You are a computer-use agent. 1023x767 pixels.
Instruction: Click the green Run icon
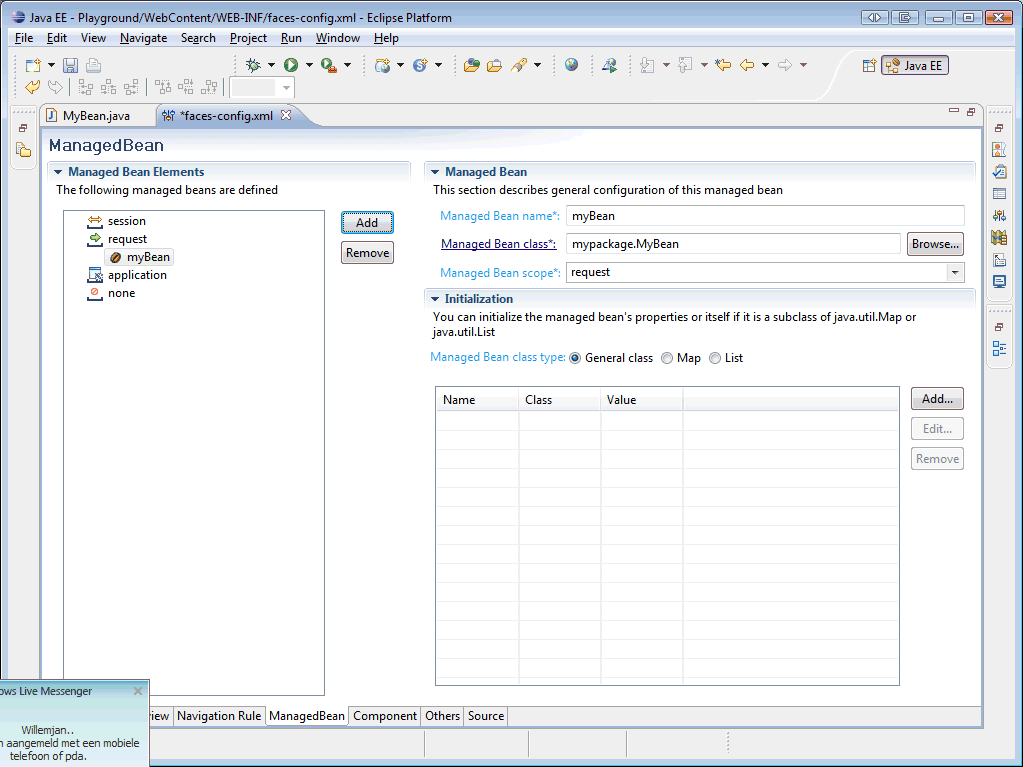coord(291,65)
